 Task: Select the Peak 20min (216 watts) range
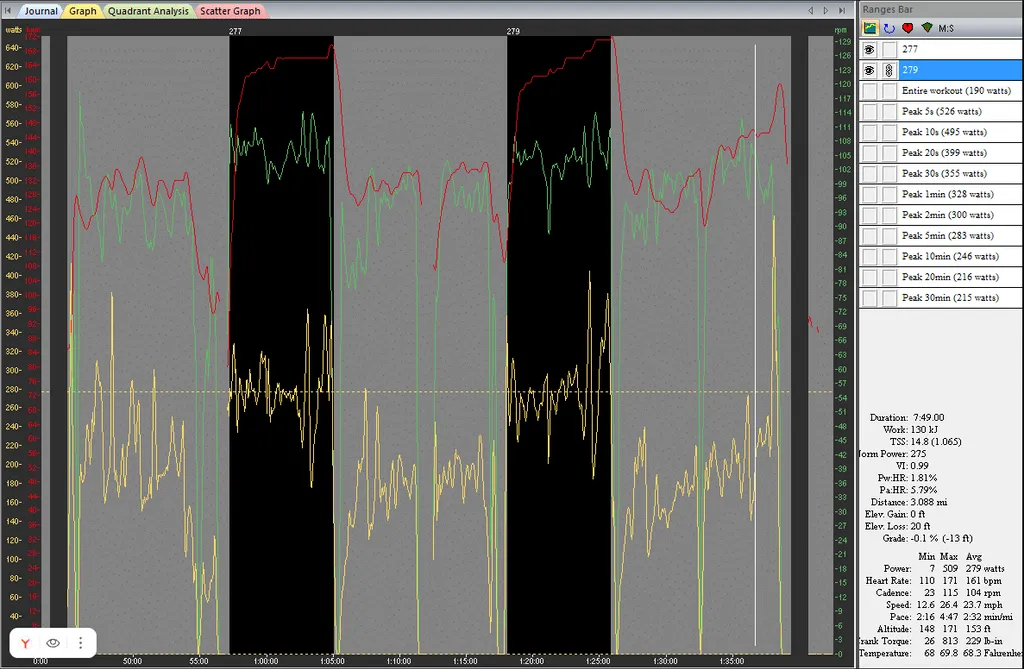point(949,277)
